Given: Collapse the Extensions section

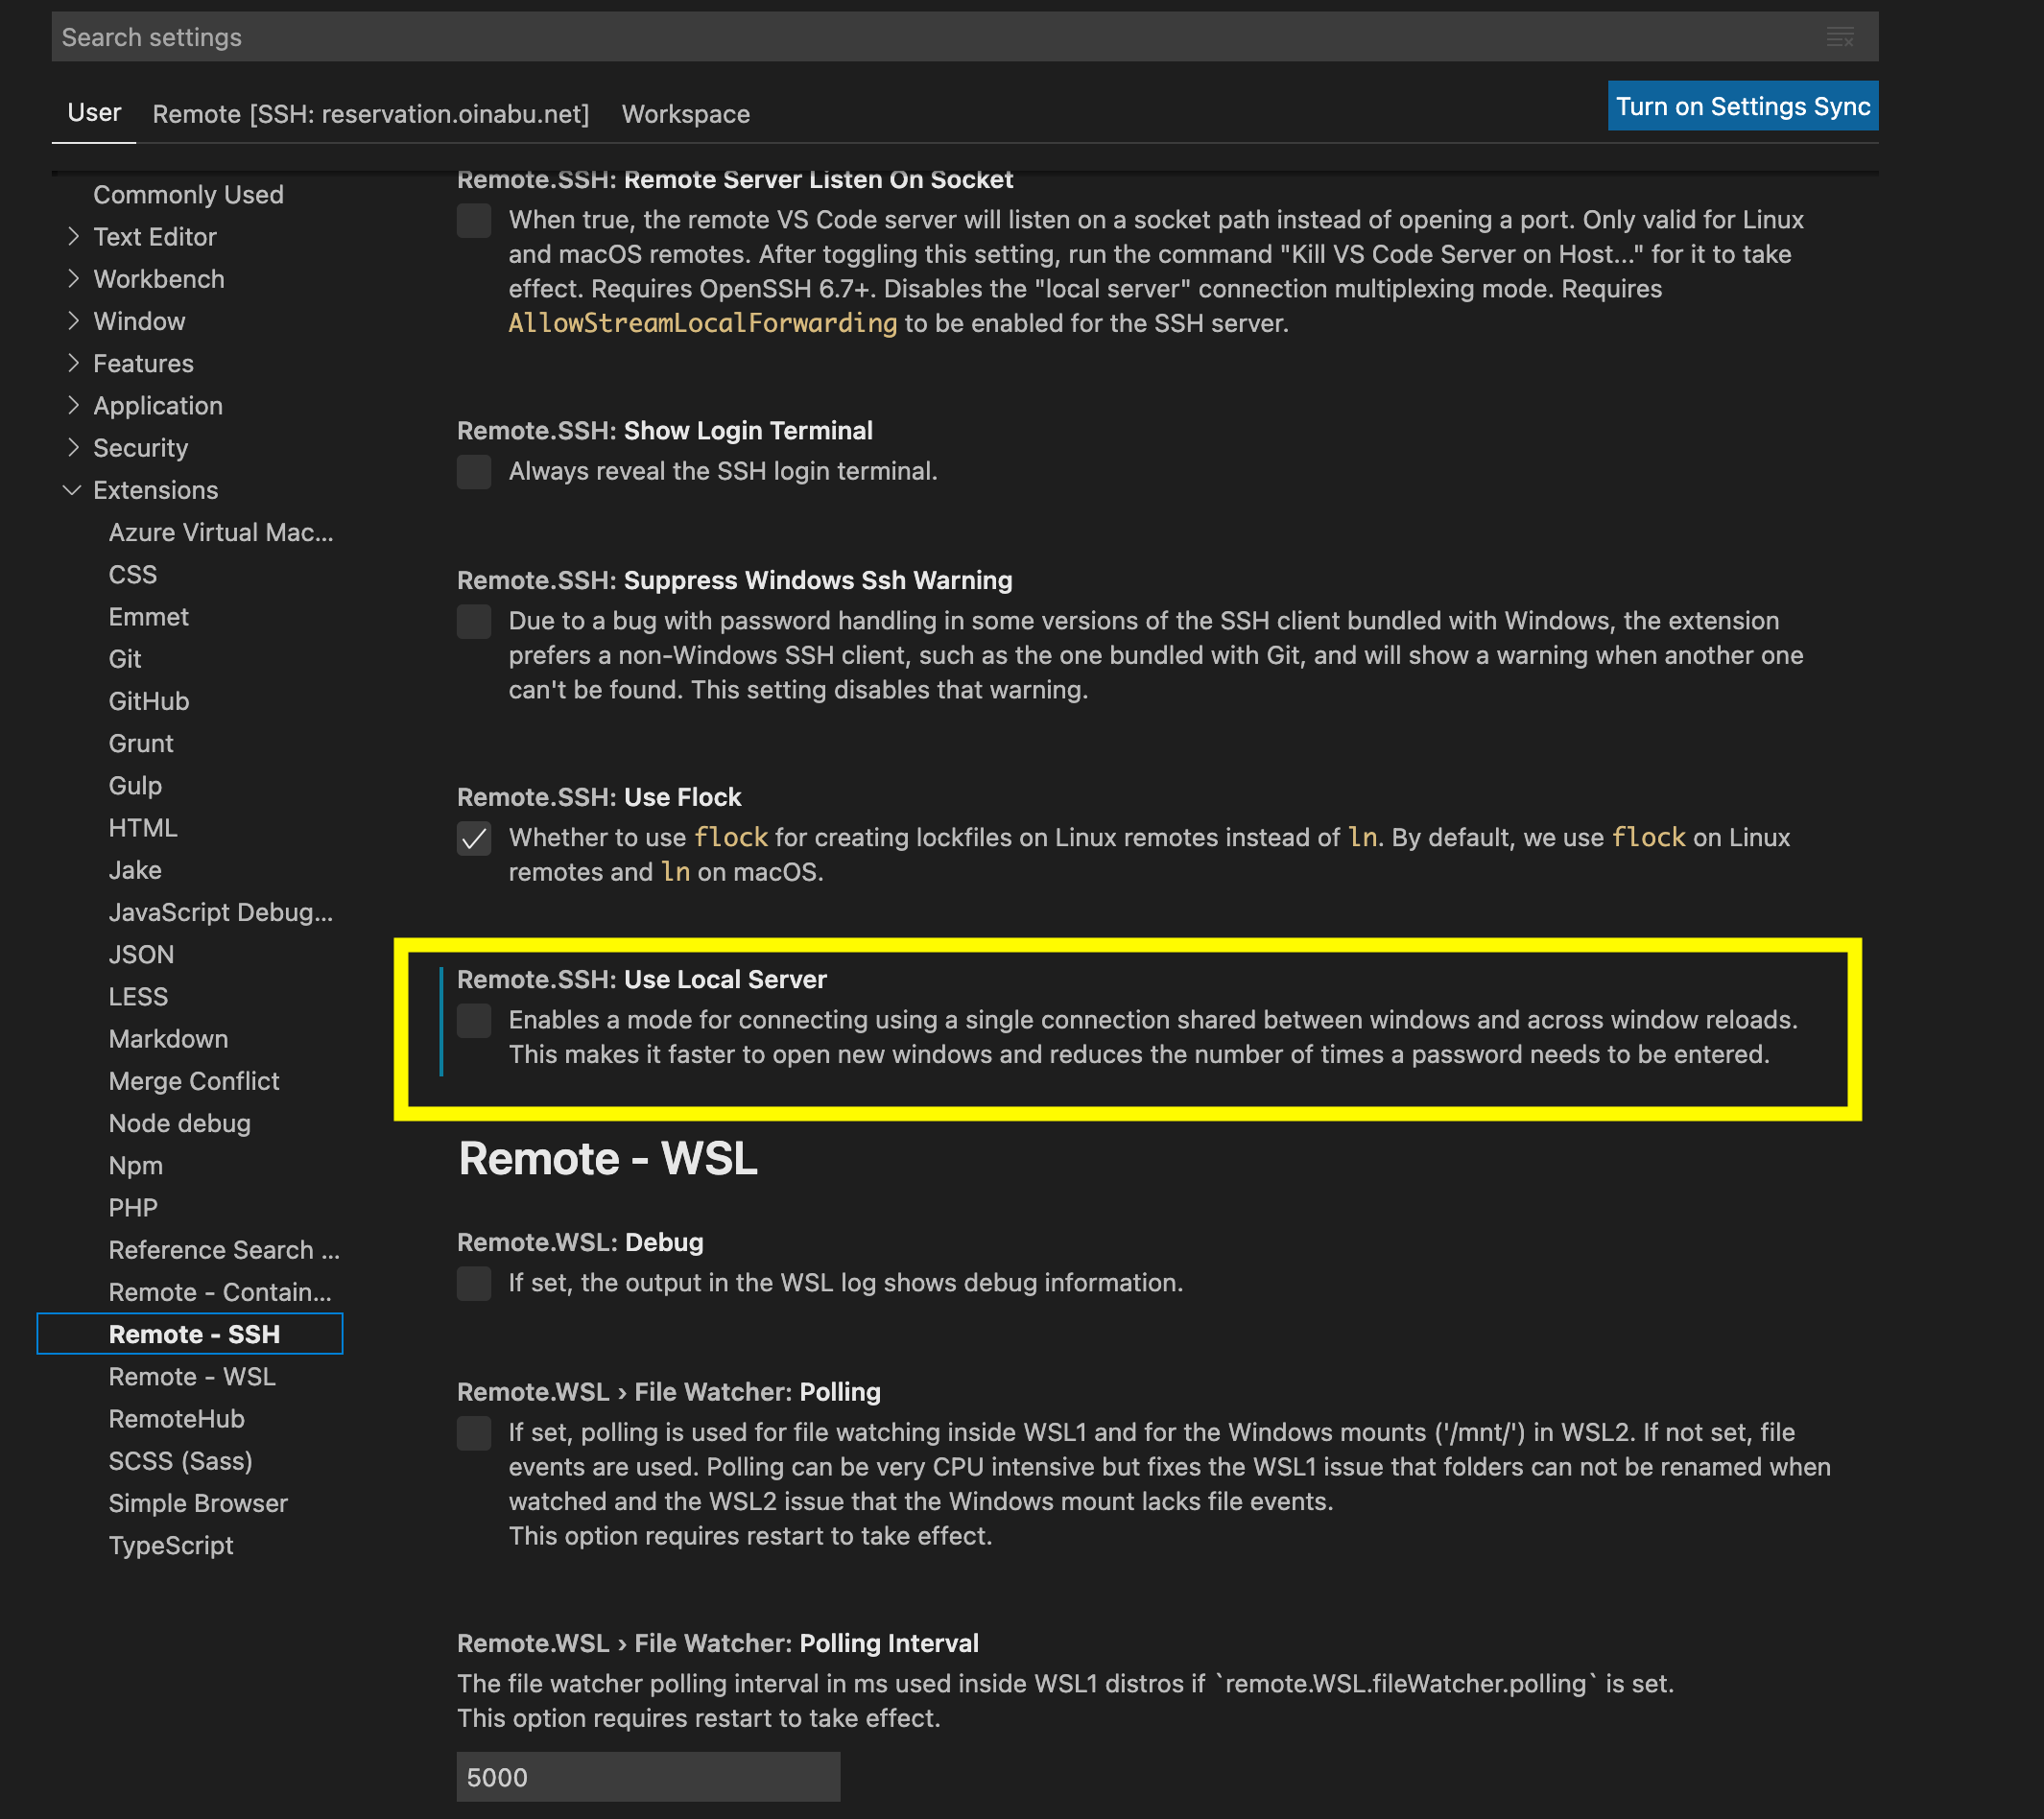Looking at the screenshot, I should click(72, 490).
